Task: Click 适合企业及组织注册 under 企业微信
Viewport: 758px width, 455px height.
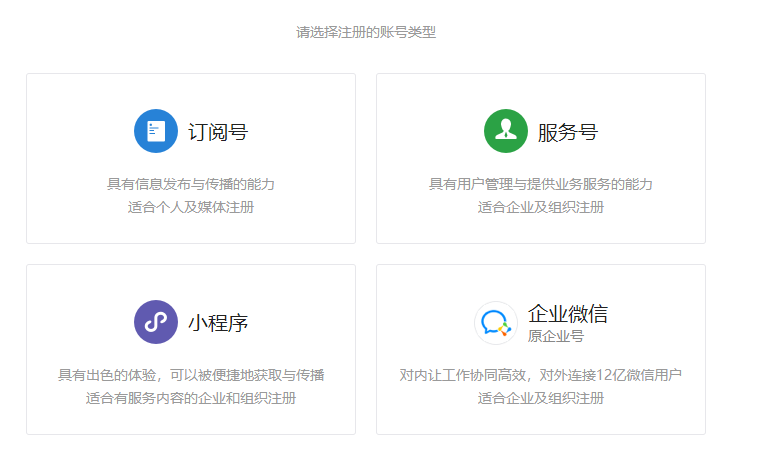Action: (541, 398)
